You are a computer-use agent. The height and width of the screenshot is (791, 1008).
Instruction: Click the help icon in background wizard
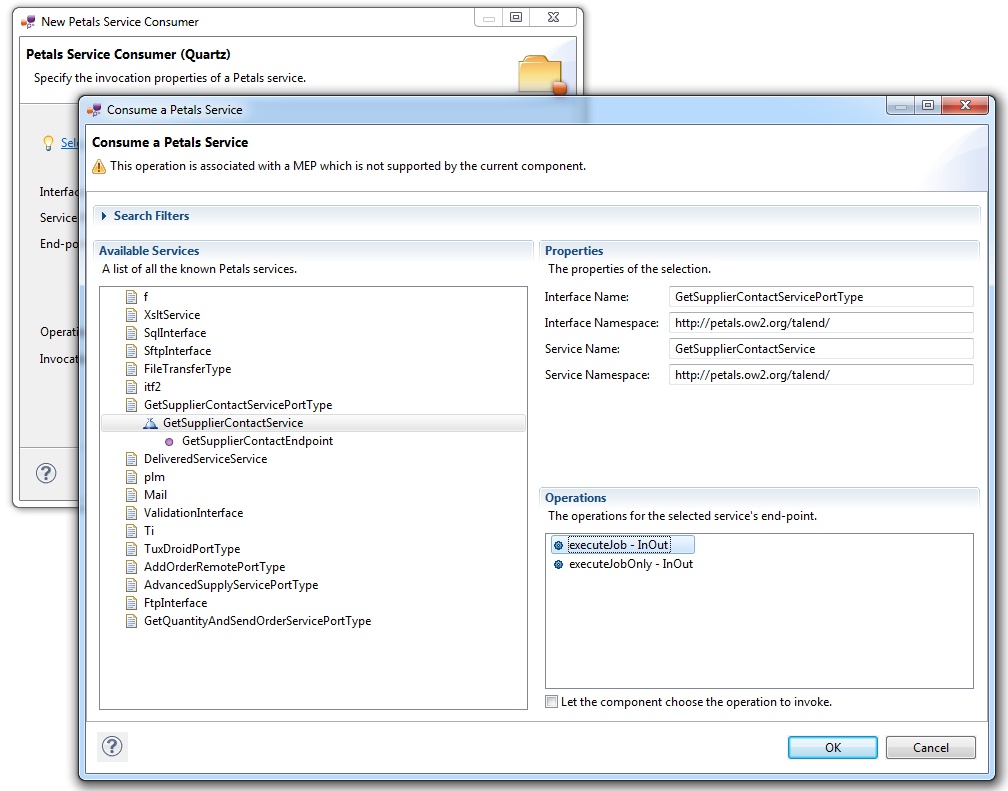point(46,474)
